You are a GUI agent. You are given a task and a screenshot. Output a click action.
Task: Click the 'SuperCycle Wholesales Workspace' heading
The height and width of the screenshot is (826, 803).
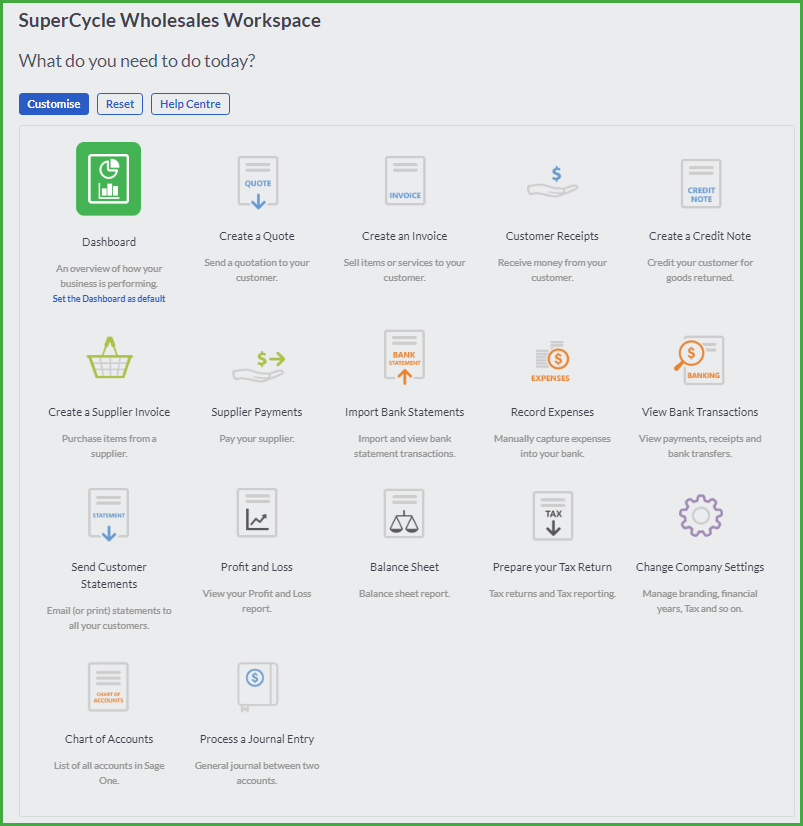[170, 21]
